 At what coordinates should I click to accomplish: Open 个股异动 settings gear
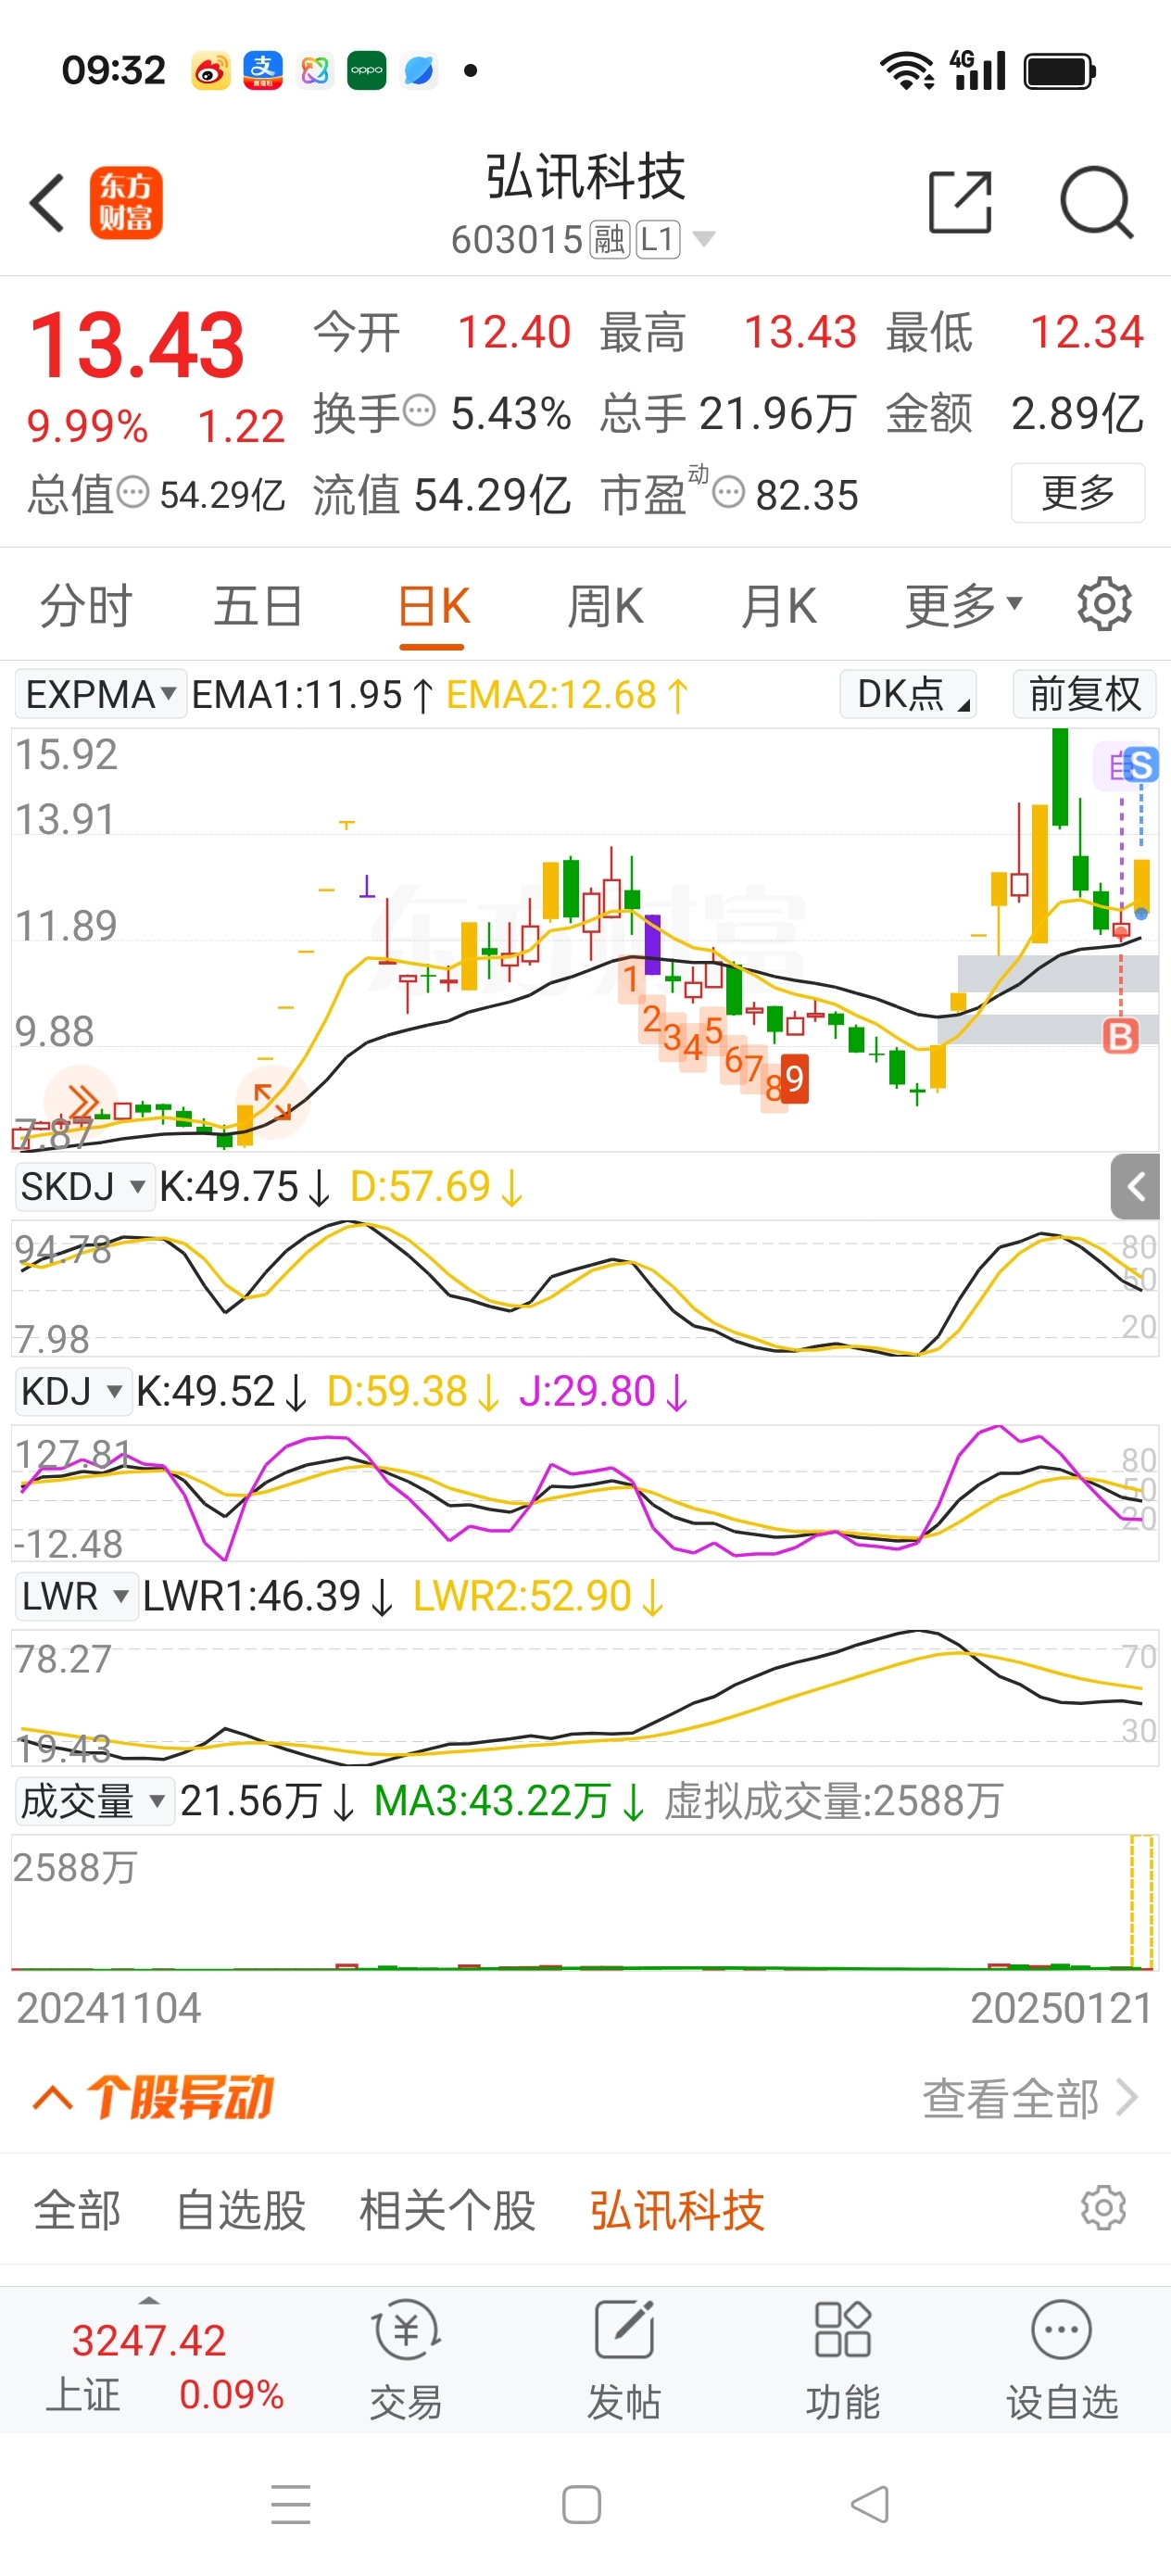click(x=1104, y=2207)
